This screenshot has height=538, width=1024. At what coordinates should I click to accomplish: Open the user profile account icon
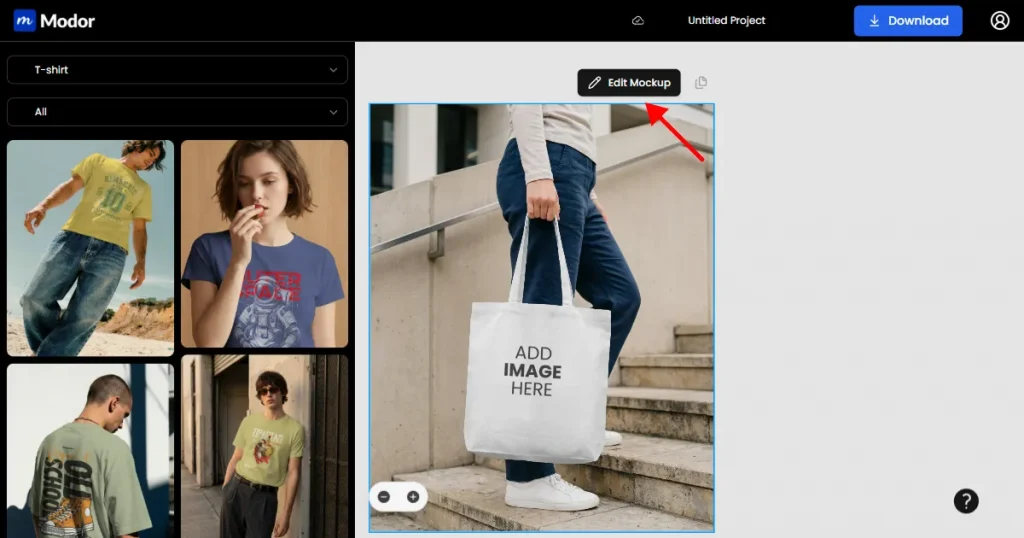[999, 21]
